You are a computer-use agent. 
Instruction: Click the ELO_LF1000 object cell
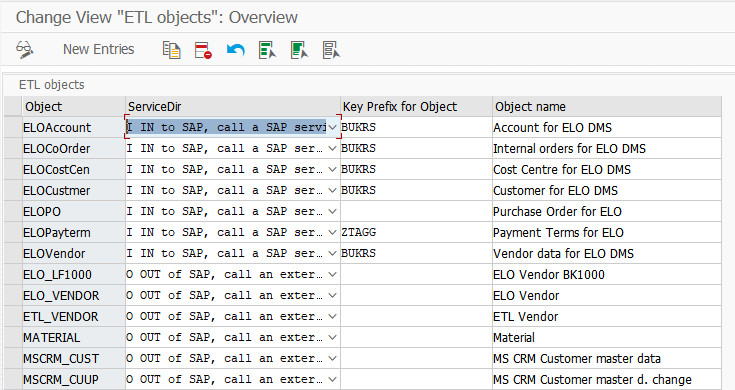pyautogui.click(x=74, y=275)
